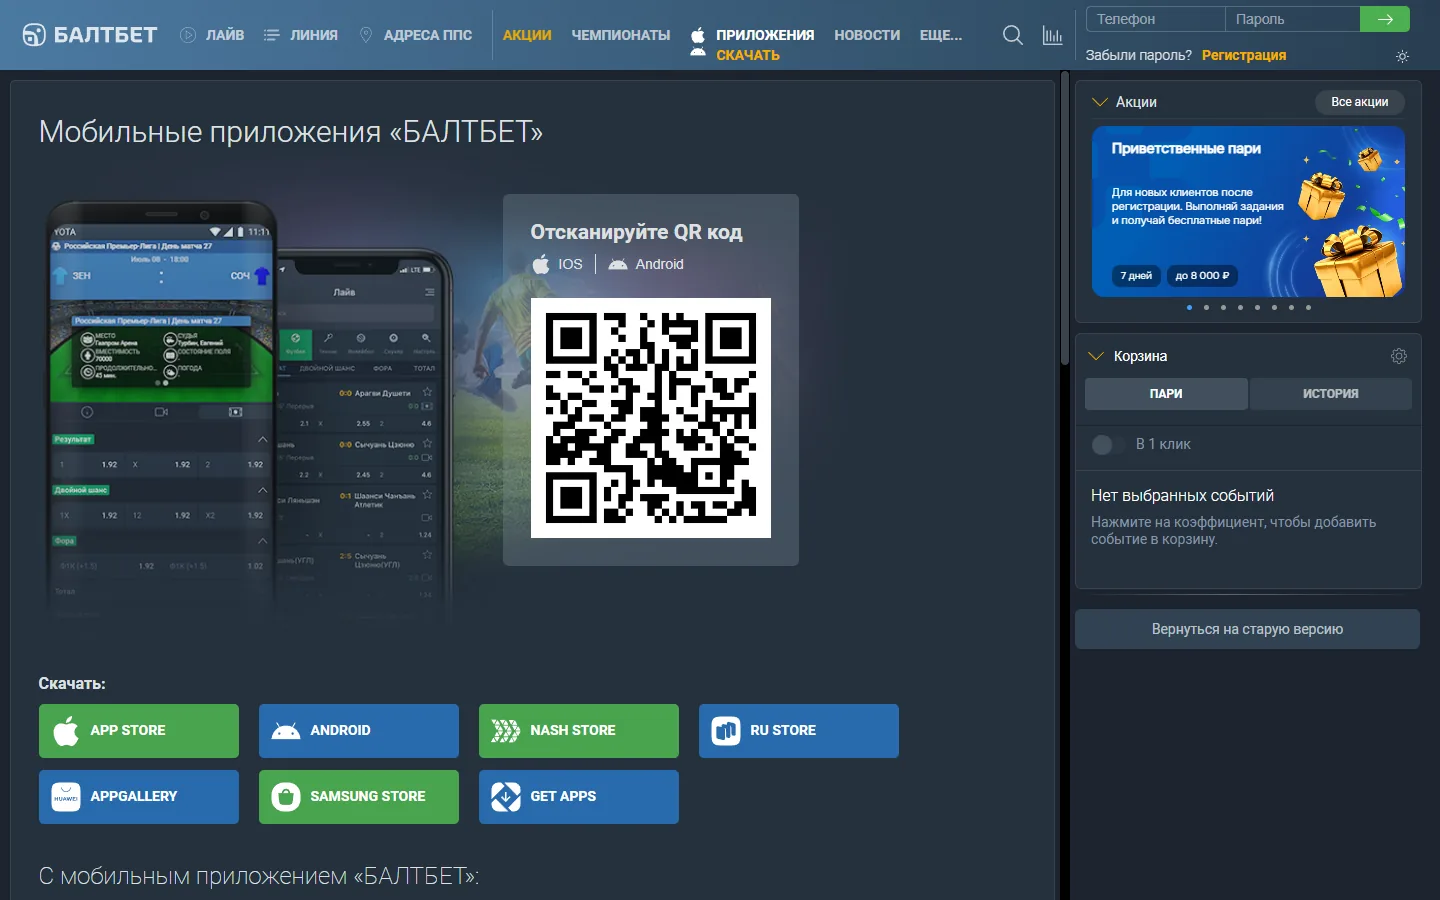Image resolution: width=1440 pixels, height=900 pixels.
Task: Click the Nash Store arrows icon
Action: pyautogui.click(x=506, y=731)
